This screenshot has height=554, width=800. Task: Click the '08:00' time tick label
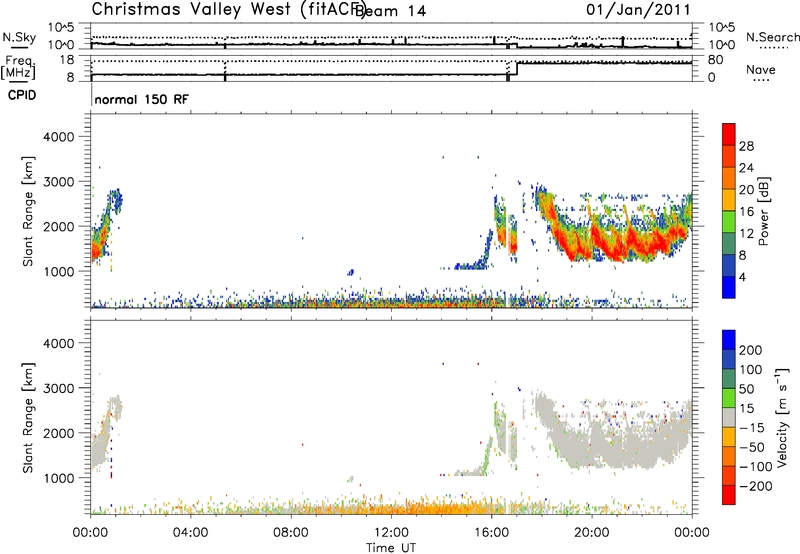[x=291, y=533]
